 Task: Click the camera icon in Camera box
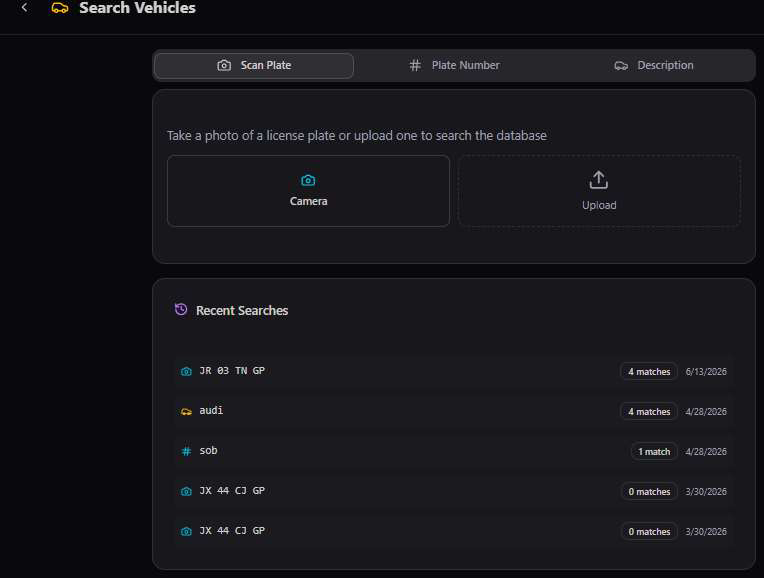[x=308, y=180]
